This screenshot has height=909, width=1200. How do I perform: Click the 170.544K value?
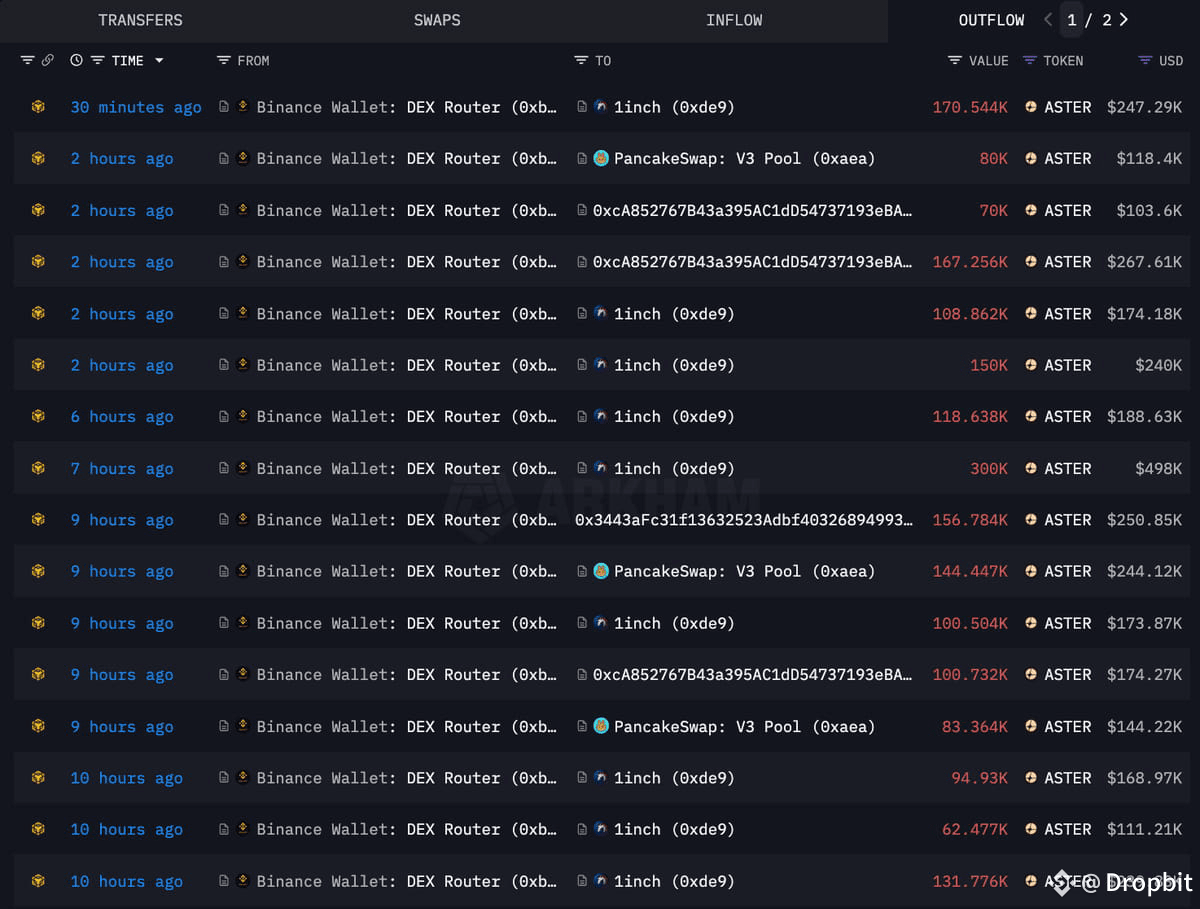click(x=970, y=107)
